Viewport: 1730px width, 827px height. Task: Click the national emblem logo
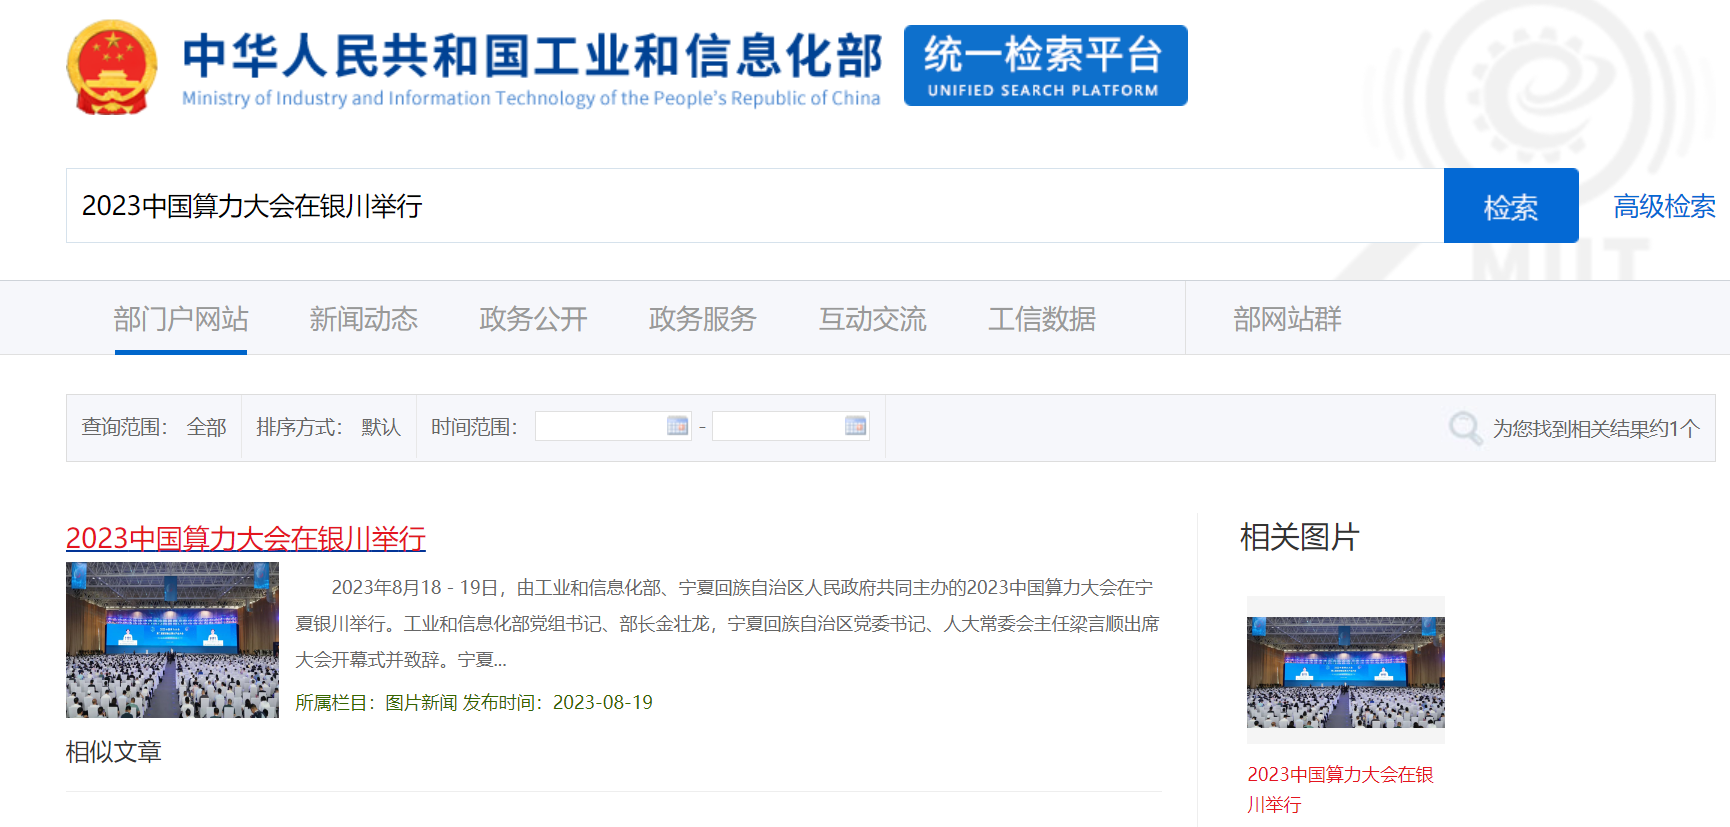[x=112, y=67]
